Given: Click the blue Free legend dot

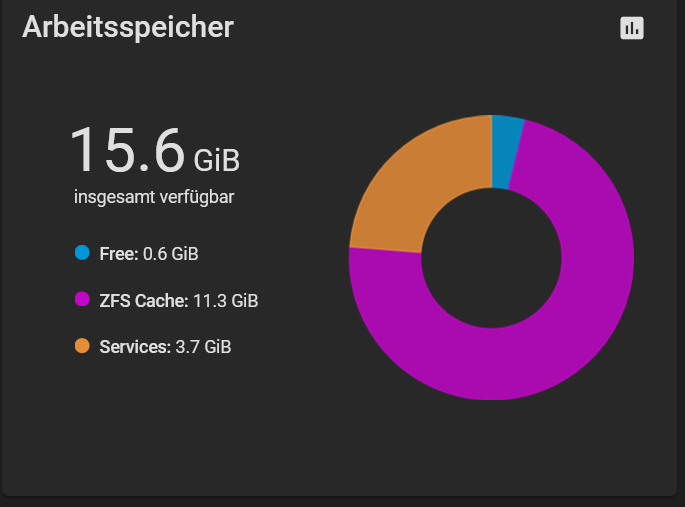Looking at the screenshot, I should pos(82,252).
